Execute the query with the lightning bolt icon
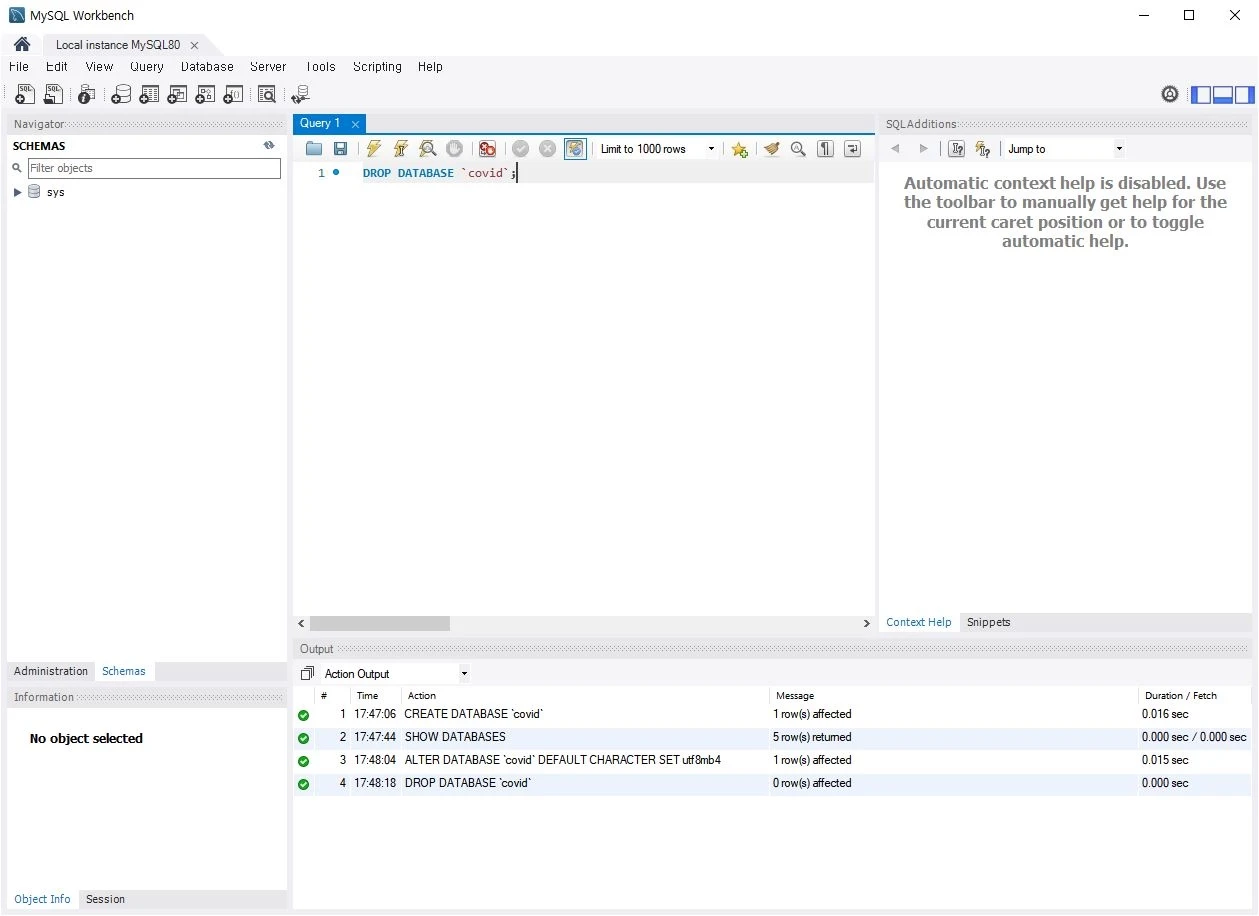This screenshot has width=1259, height=916. click(374, 149)
